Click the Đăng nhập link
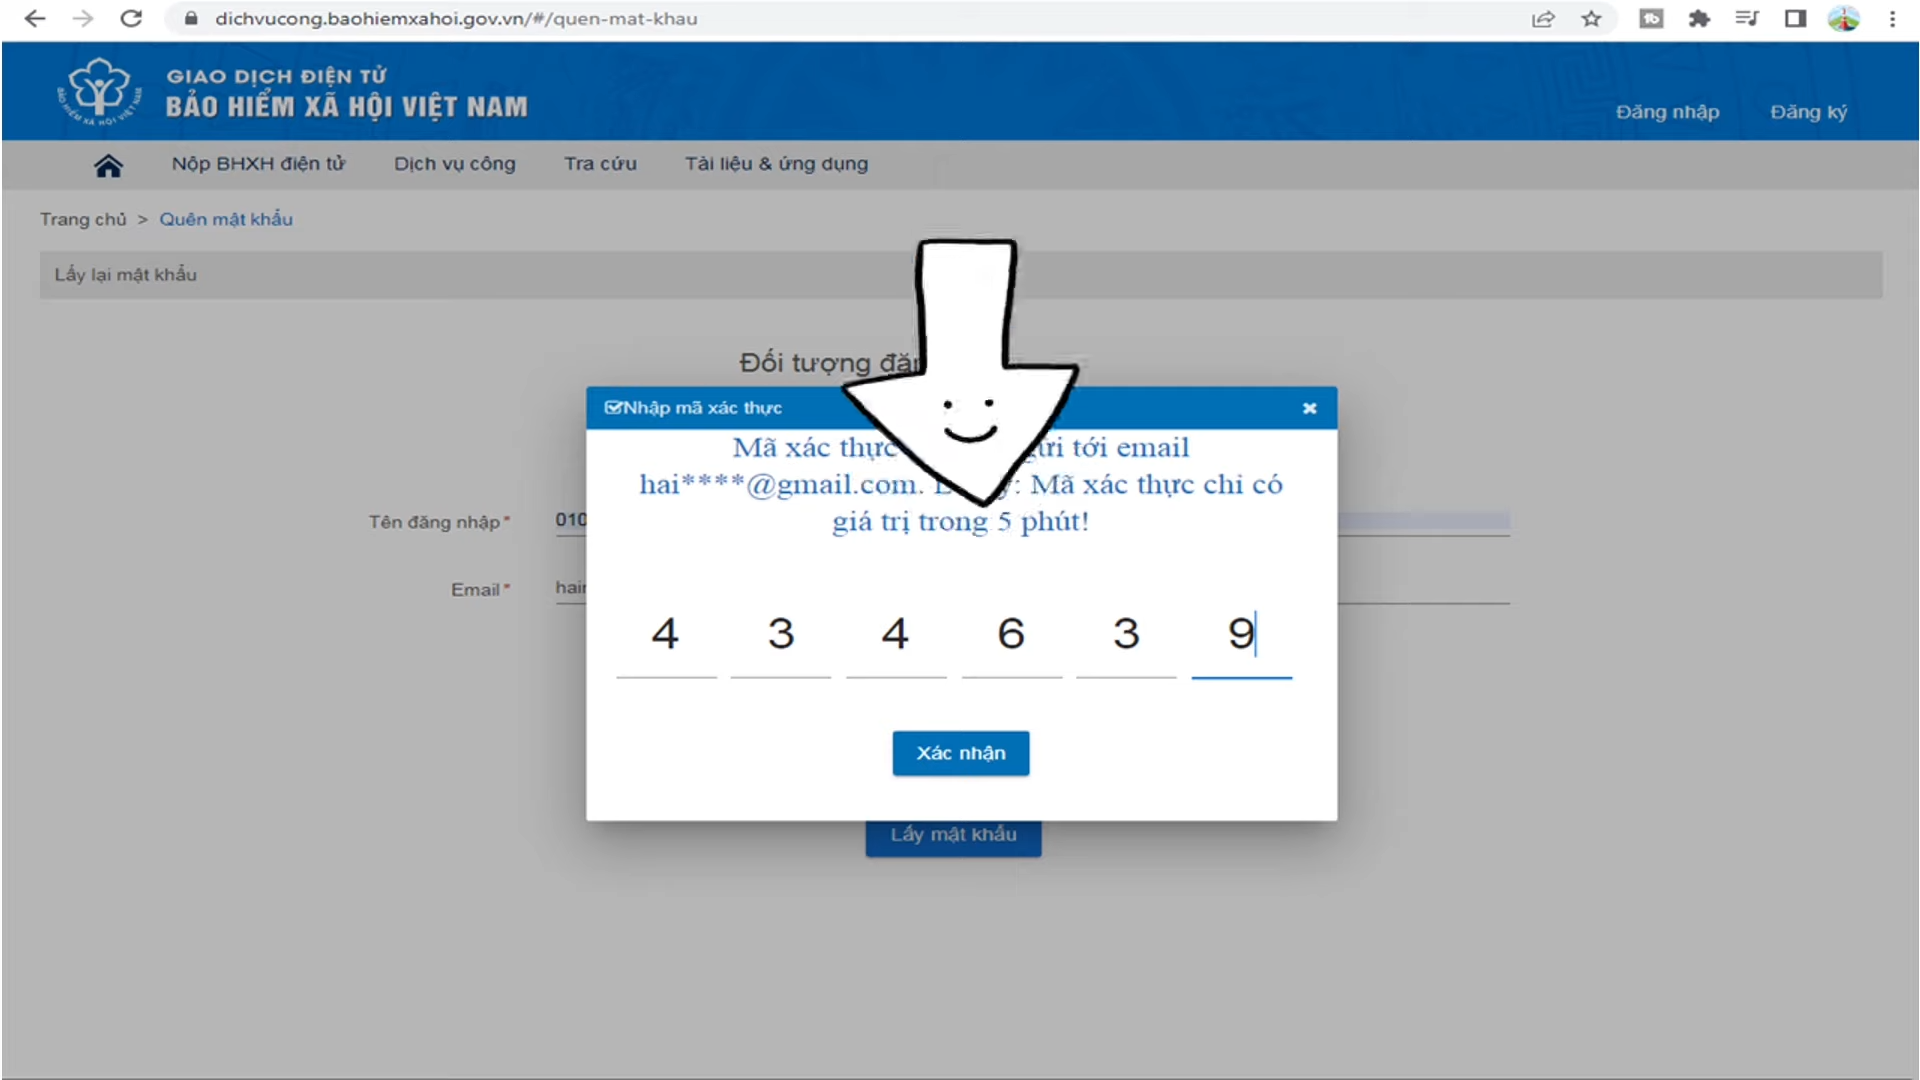The height and width of the screenshot is (1080, 1920). pos(1667,112)
